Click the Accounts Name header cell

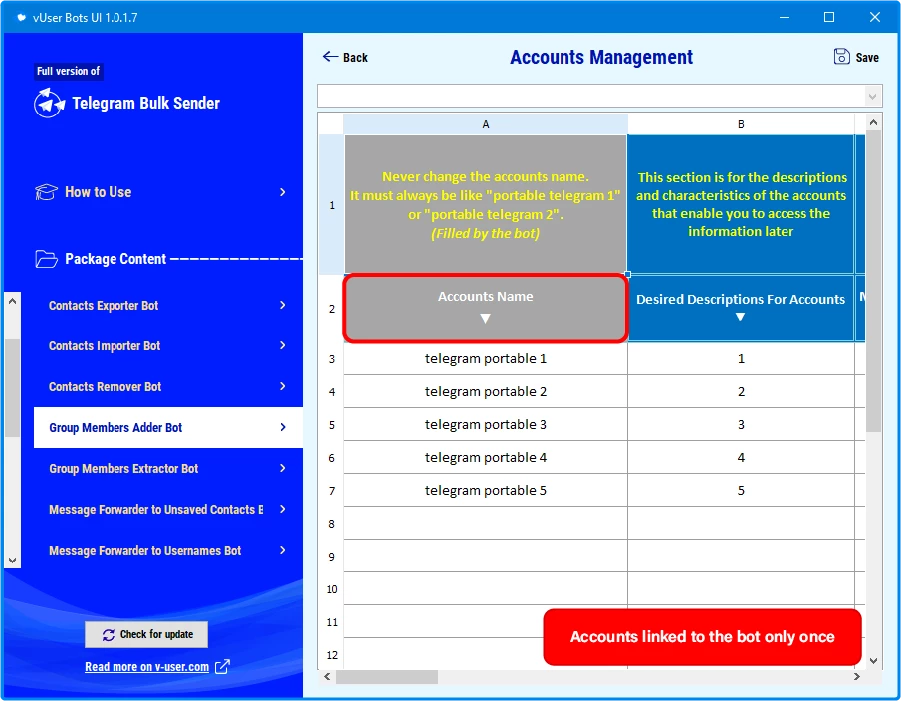pos(486,309)
